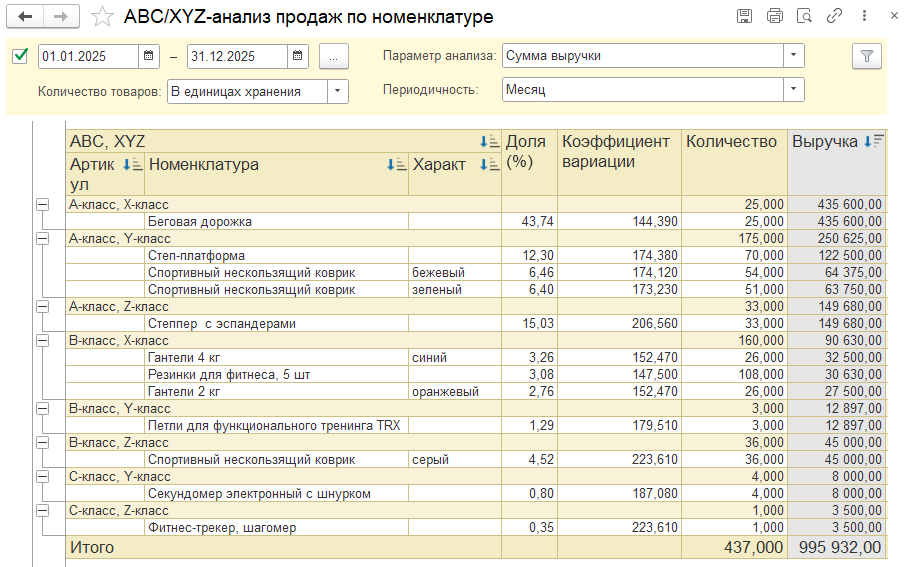Click the filter funnel button
The height and width of the screenshot is (567, 905).
tap(866, 56)
